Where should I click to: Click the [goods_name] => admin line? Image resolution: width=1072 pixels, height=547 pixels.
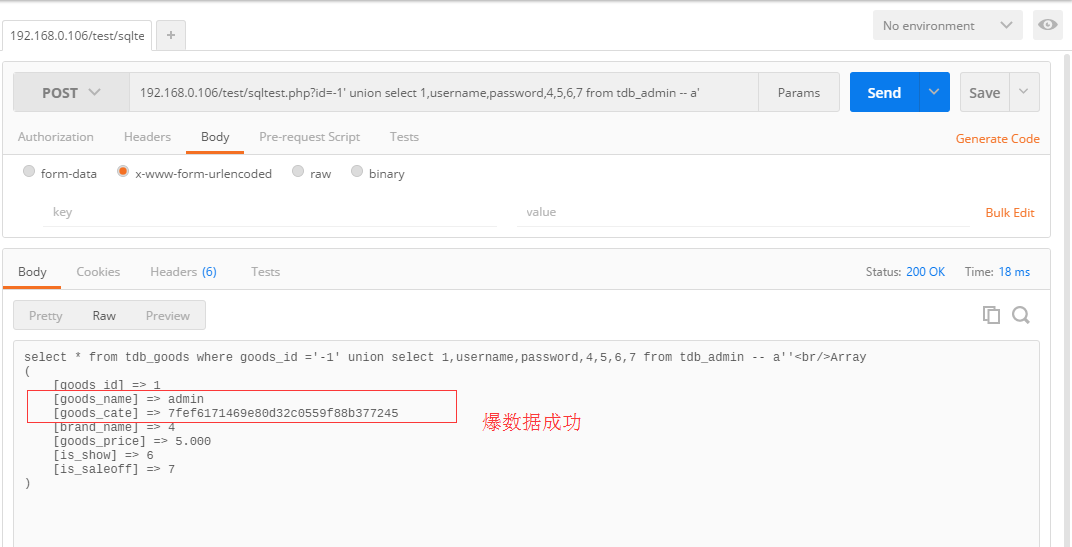click(x=129, y=399)
